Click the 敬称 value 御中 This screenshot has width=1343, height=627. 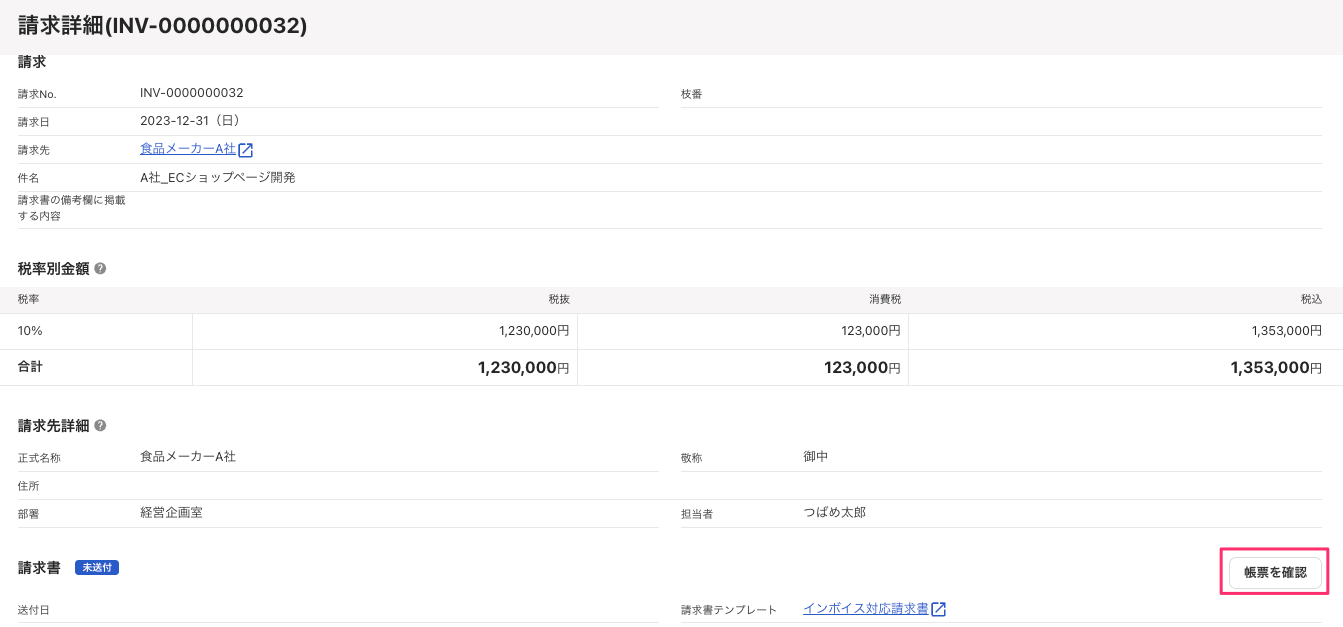click(815, 457)
